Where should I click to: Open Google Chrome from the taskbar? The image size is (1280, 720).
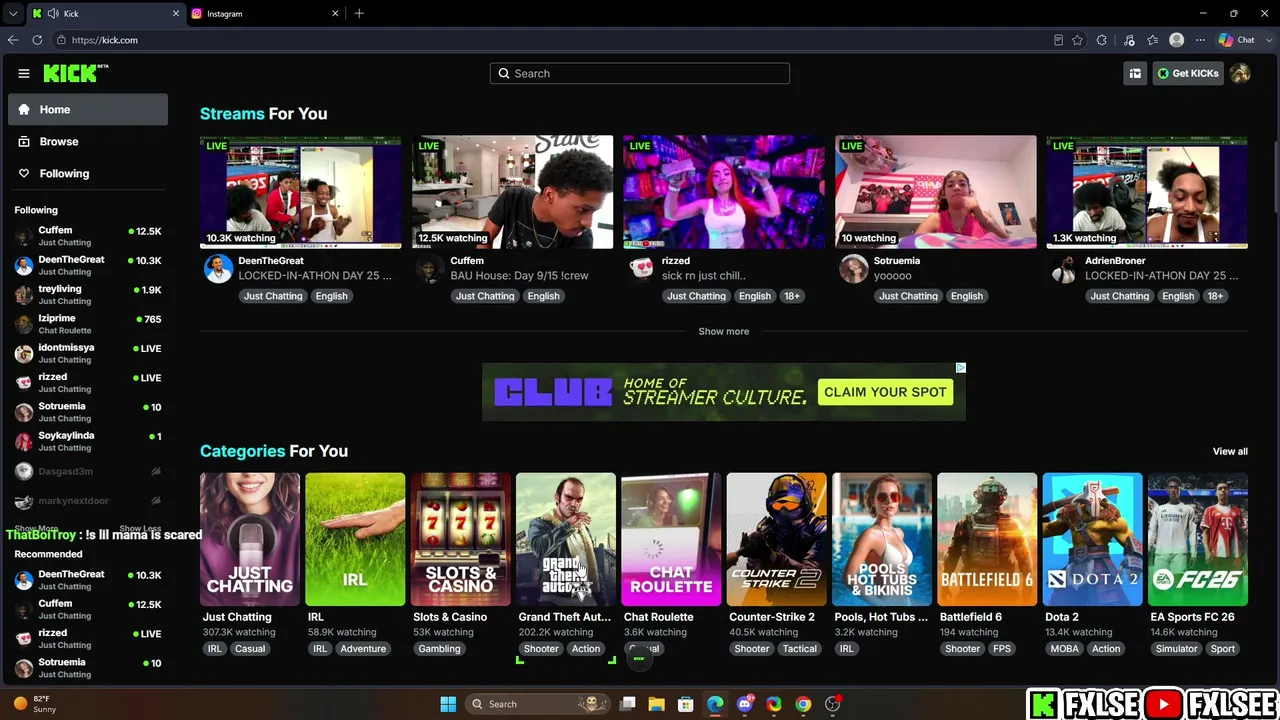coord(803,704)
